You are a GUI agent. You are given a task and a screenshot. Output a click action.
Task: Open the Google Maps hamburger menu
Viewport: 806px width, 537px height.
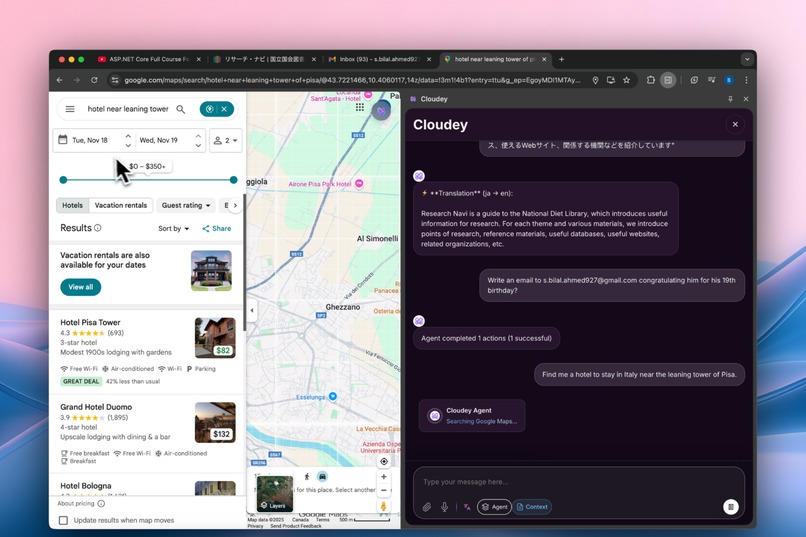click(x=70, y=109)
